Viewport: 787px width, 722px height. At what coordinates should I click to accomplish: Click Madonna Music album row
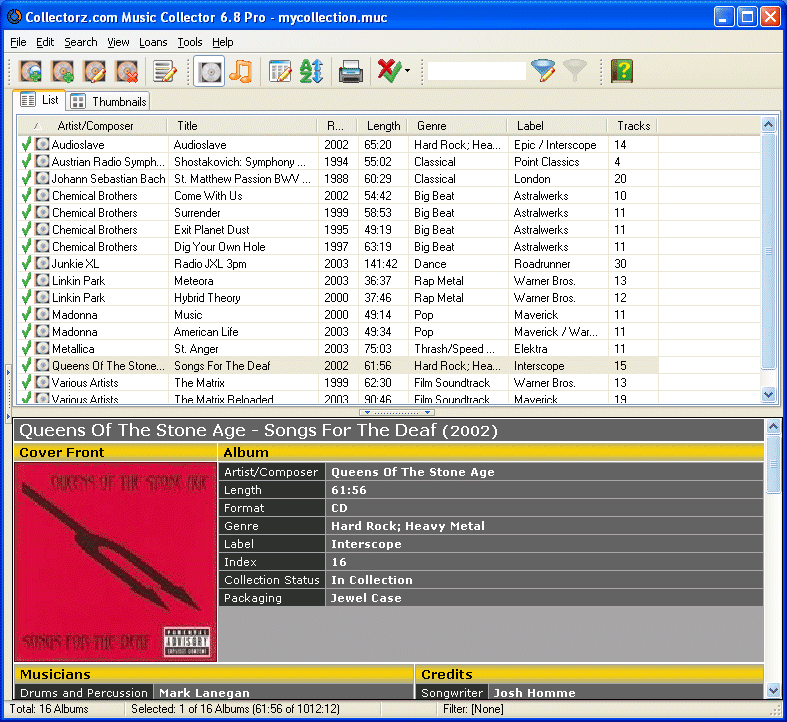[x=338, y=315]
